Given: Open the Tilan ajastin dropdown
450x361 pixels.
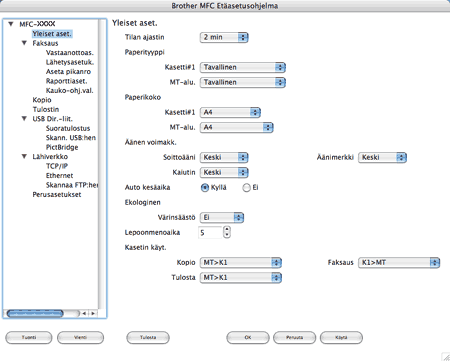Looking at the screenshot, I should (x=224, y=37).
